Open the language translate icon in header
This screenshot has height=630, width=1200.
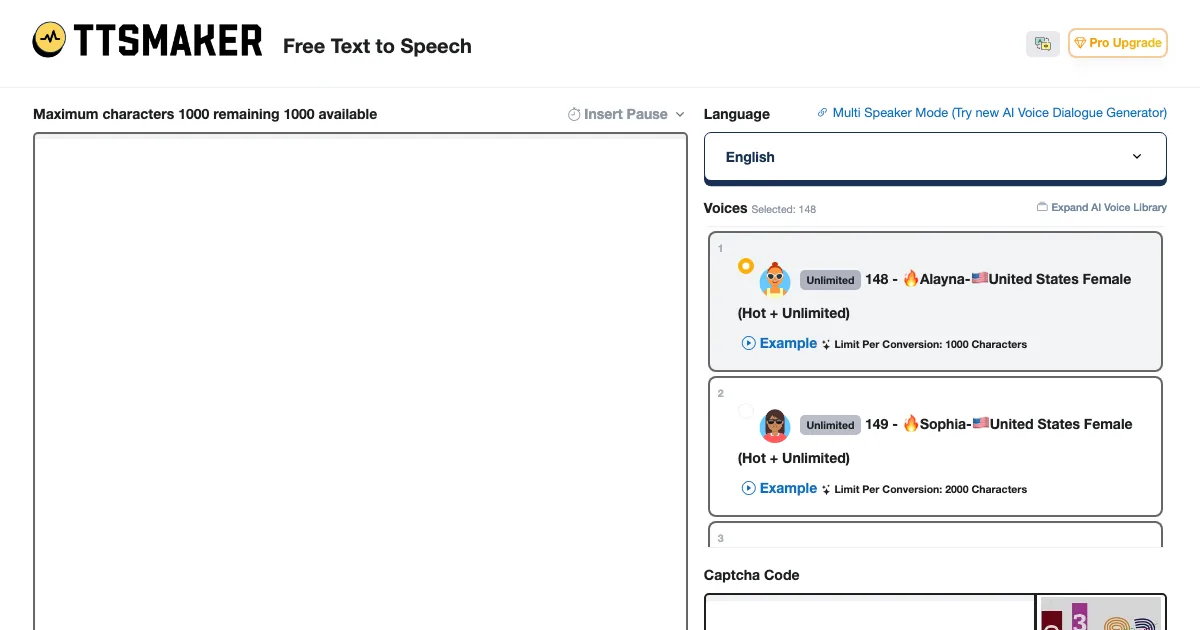point(1042,44)
